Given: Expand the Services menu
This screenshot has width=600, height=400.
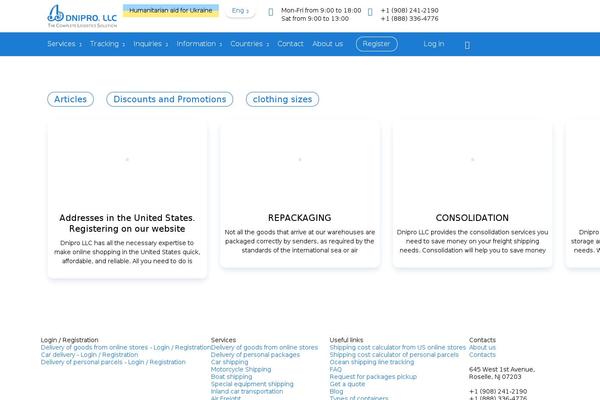Looking at the screenshot, I should point(64,44).
